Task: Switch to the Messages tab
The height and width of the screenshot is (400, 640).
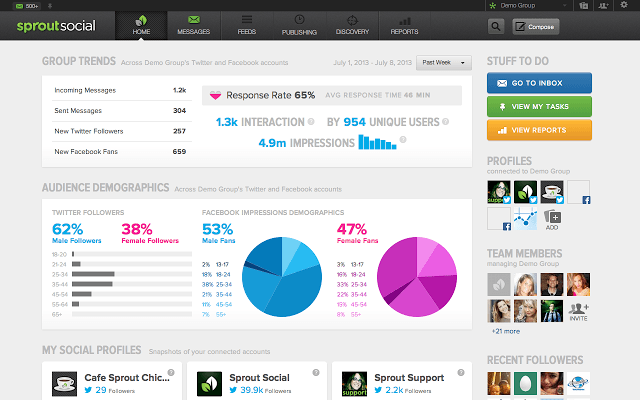Action: pyautogui.click(x=193, y=25)
